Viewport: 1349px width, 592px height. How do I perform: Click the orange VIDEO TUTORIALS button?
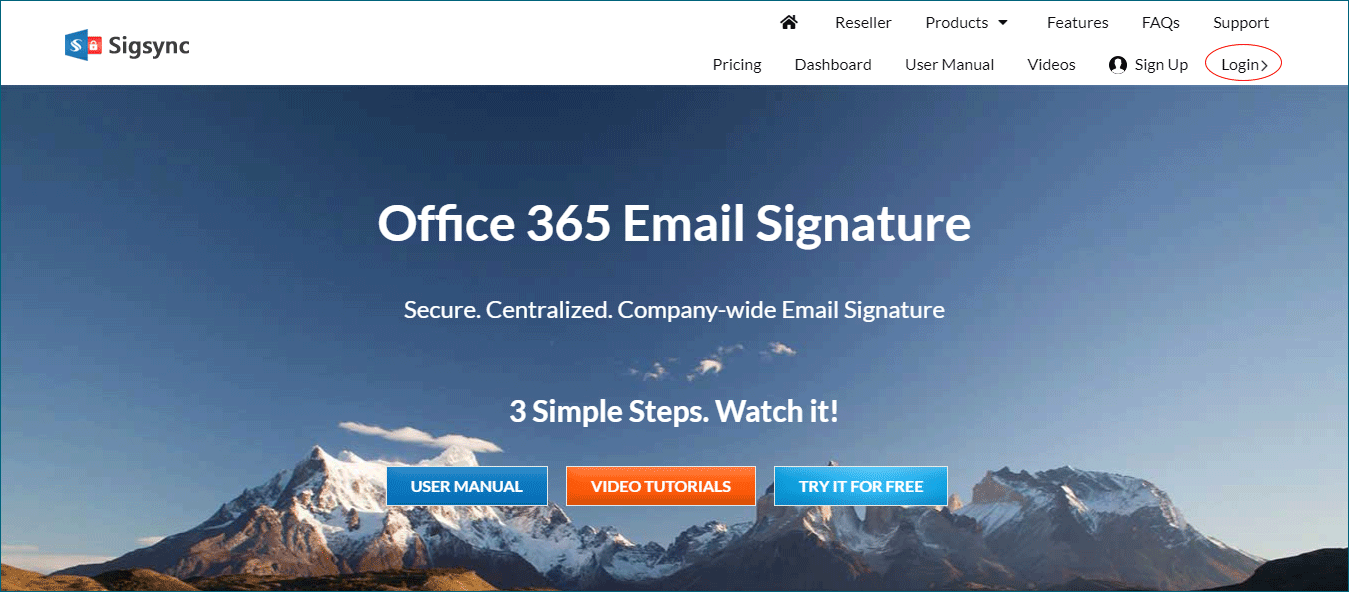[661, 486]
